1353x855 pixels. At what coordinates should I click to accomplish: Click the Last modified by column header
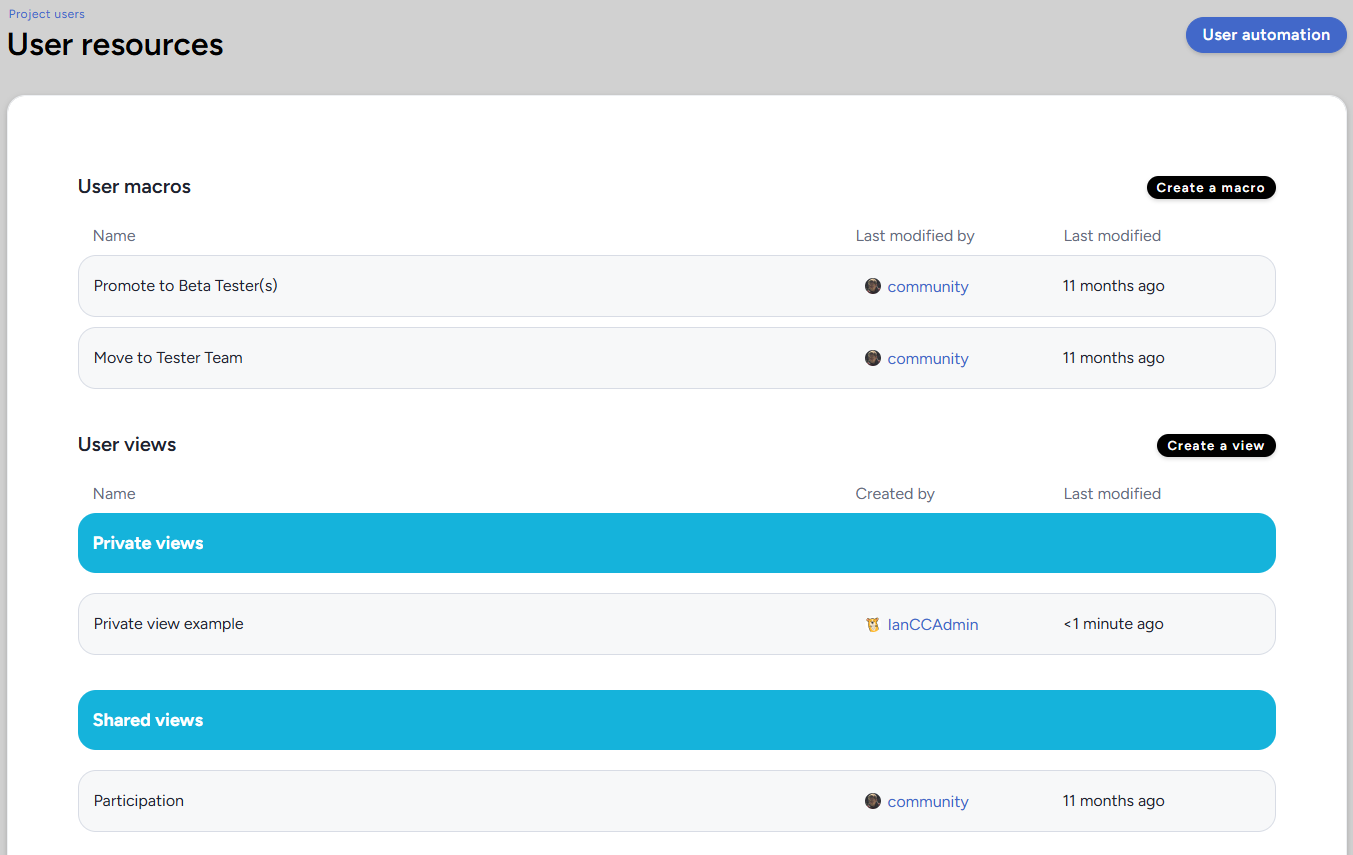(914, 236)
